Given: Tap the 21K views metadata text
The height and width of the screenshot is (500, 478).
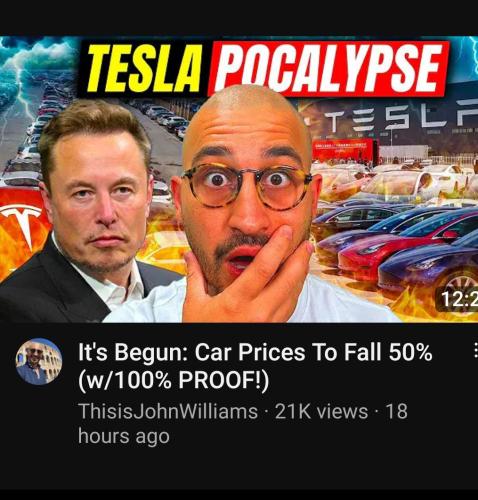Looking at the screenshot, I should pos(321,411).
